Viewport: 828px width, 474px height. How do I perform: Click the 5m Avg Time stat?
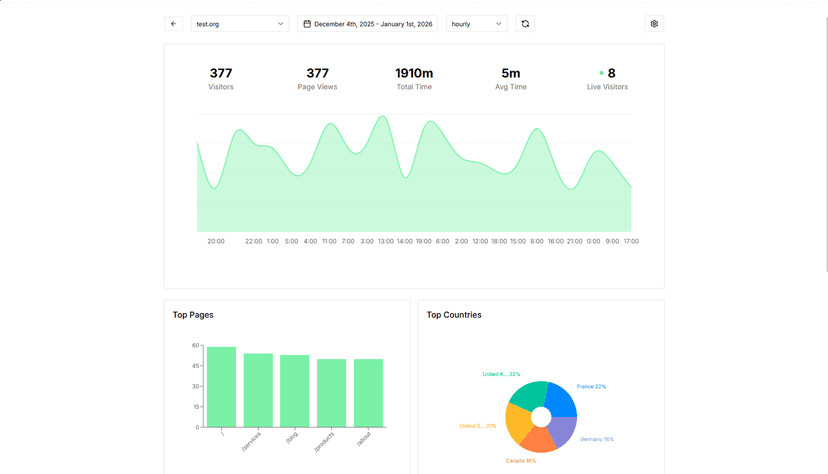[x=511, y=79]
